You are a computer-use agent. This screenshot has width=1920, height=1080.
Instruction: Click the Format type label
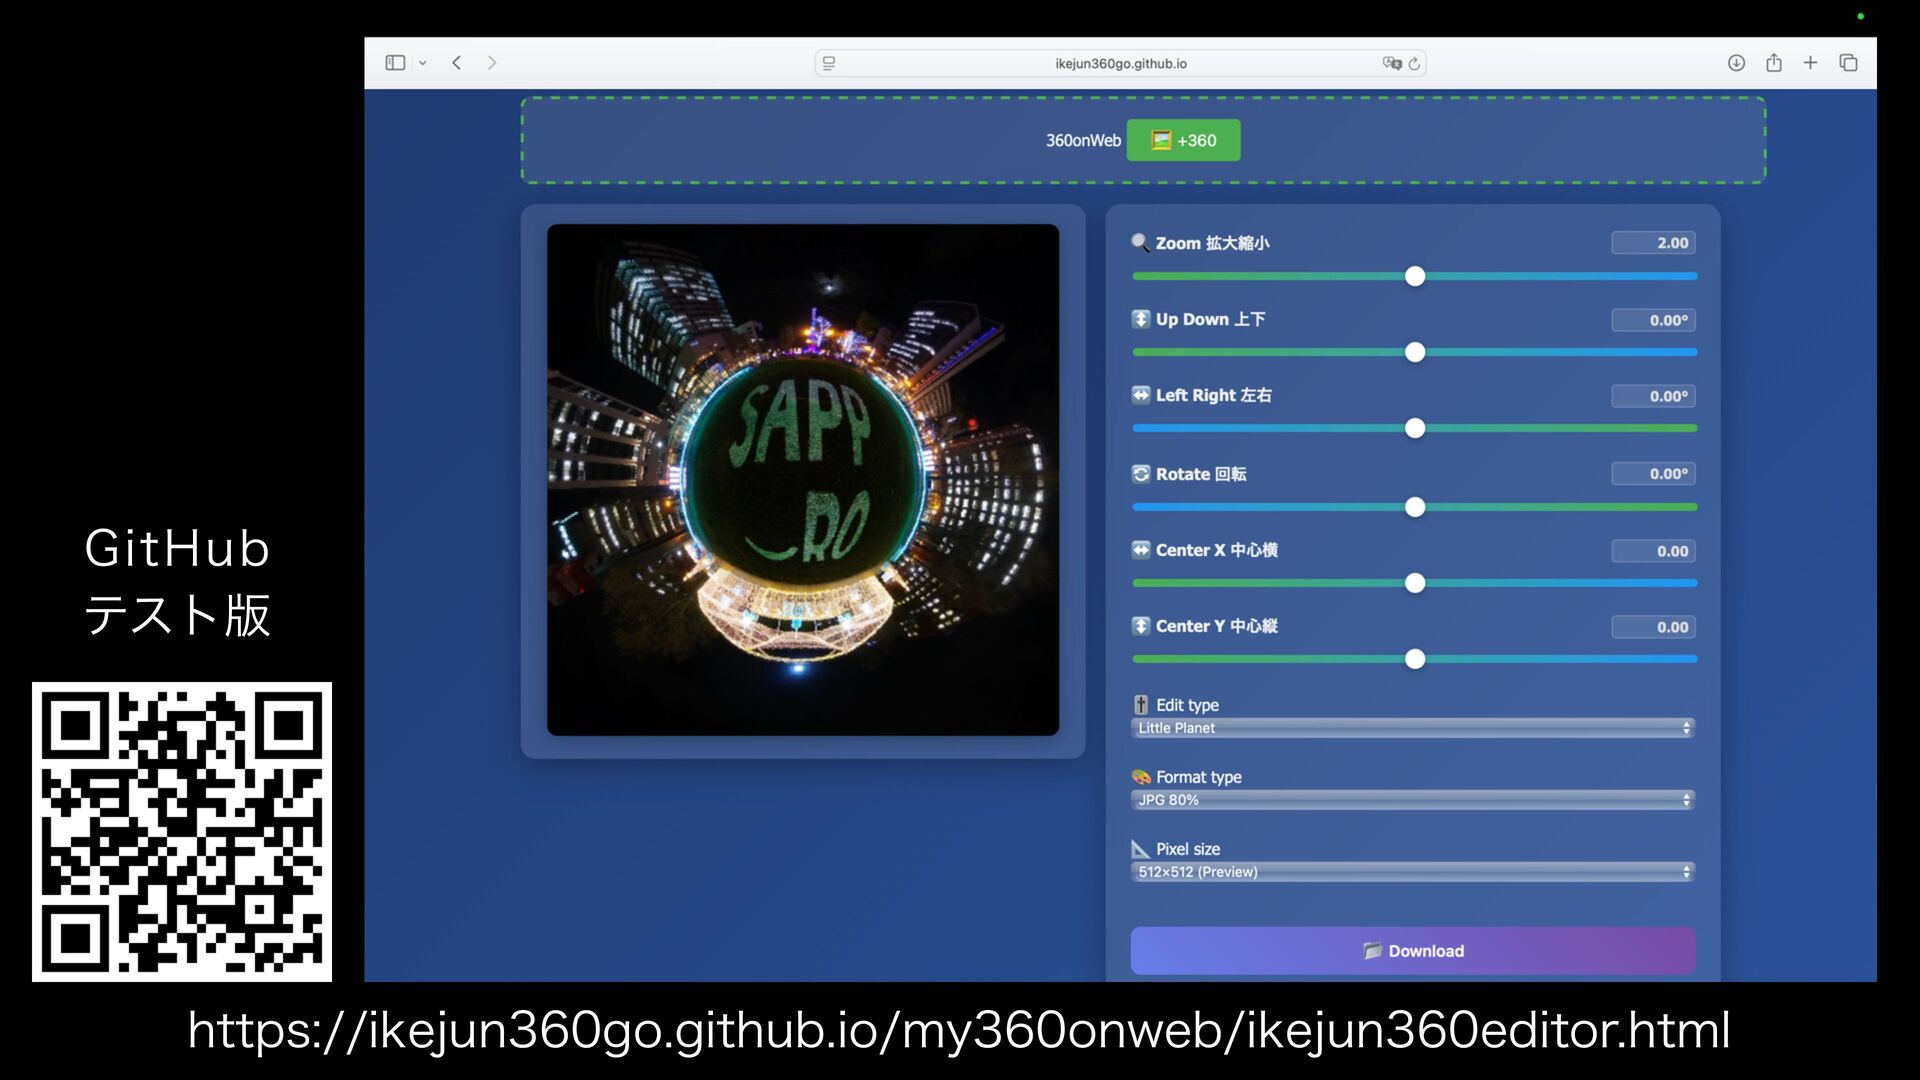coord(1198,777)
